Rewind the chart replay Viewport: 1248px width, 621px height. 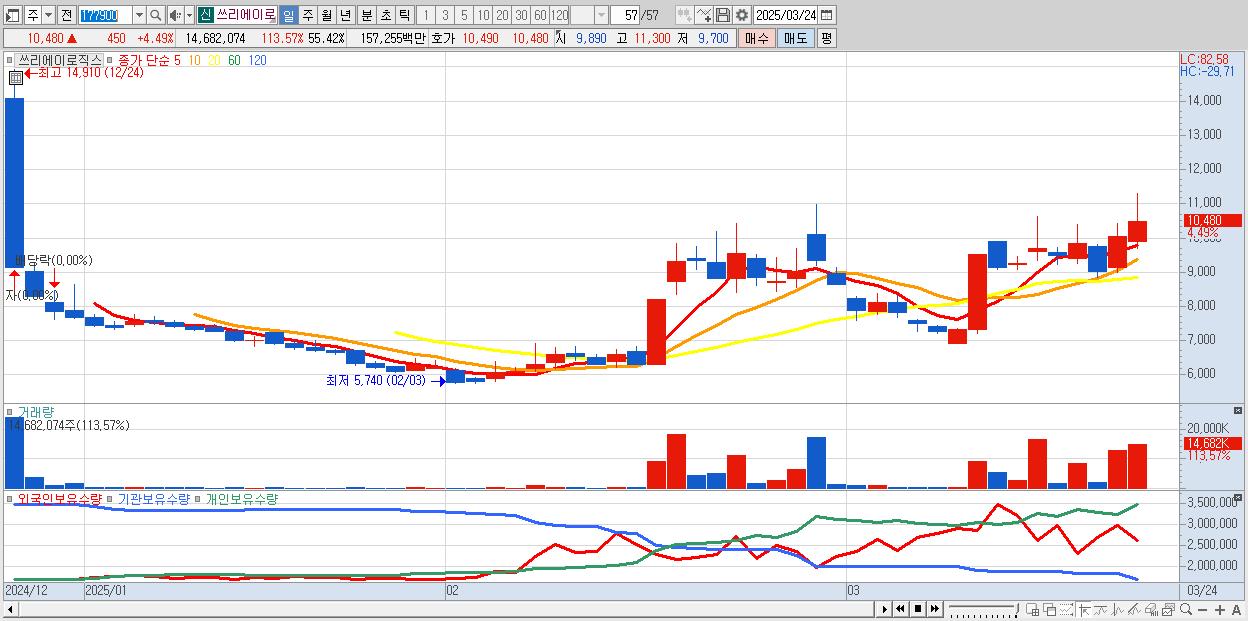click(900, 609)
